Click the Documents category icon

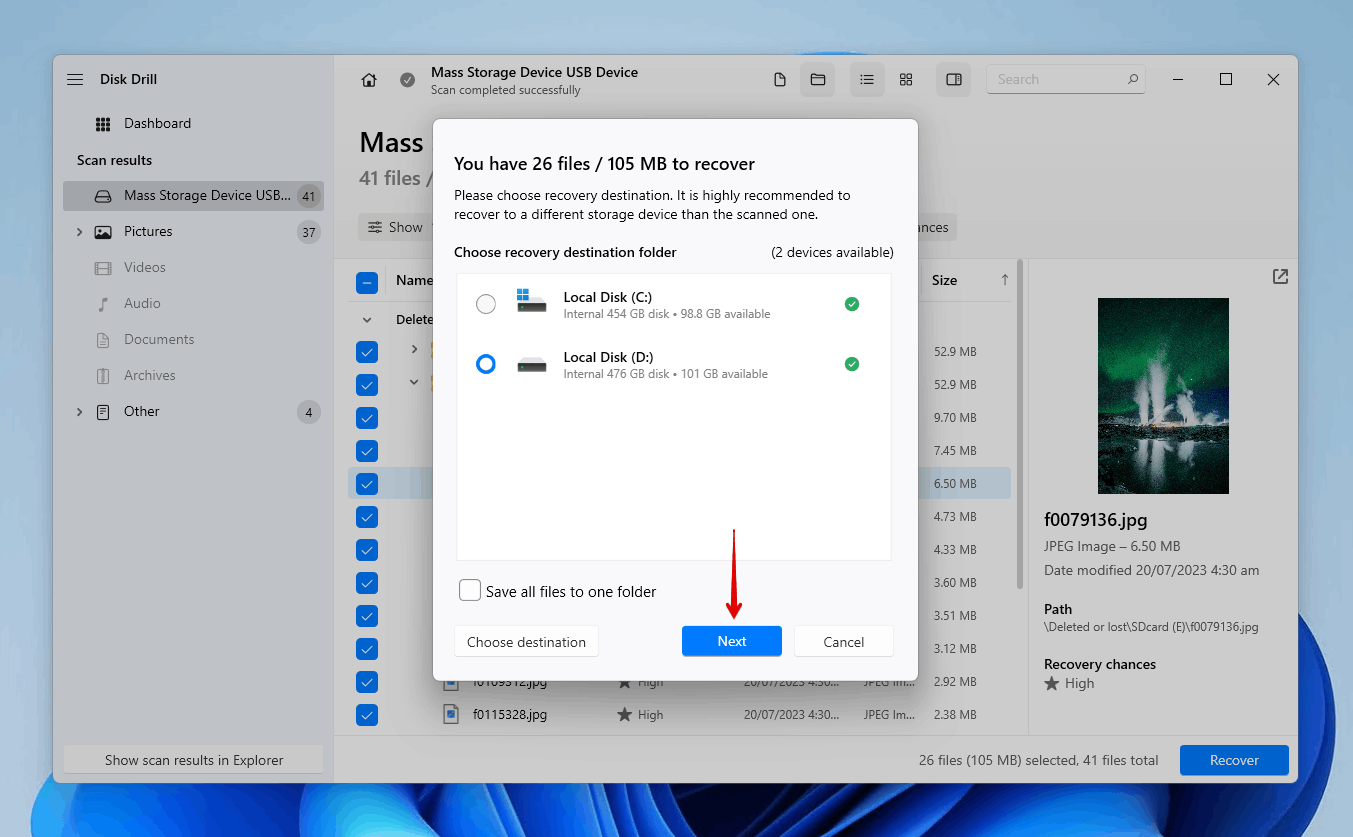pyautogui.click(x=103, y=340)
